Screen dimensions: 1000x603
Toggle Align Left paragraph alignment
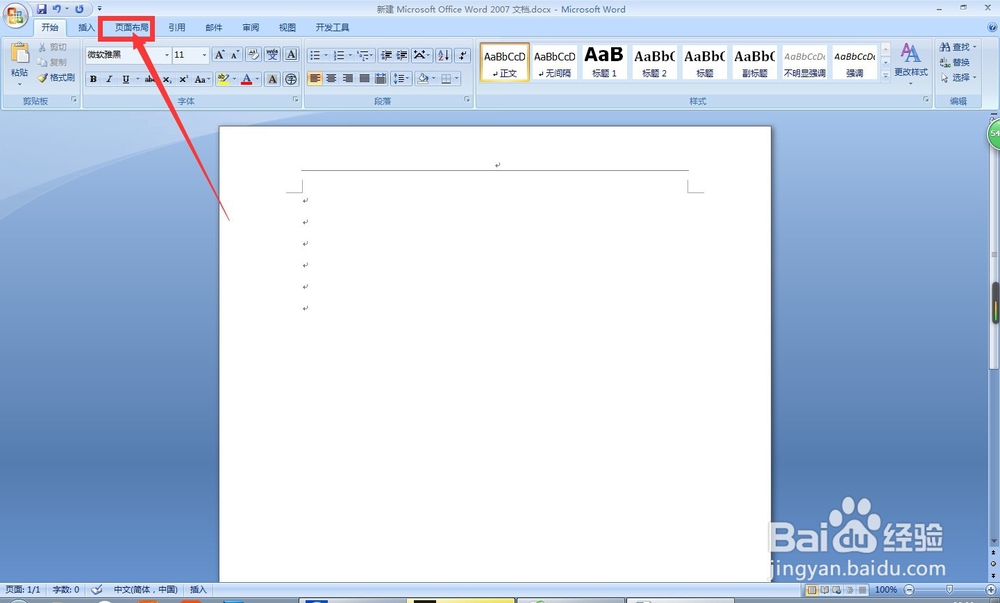(x=314, y=78)
